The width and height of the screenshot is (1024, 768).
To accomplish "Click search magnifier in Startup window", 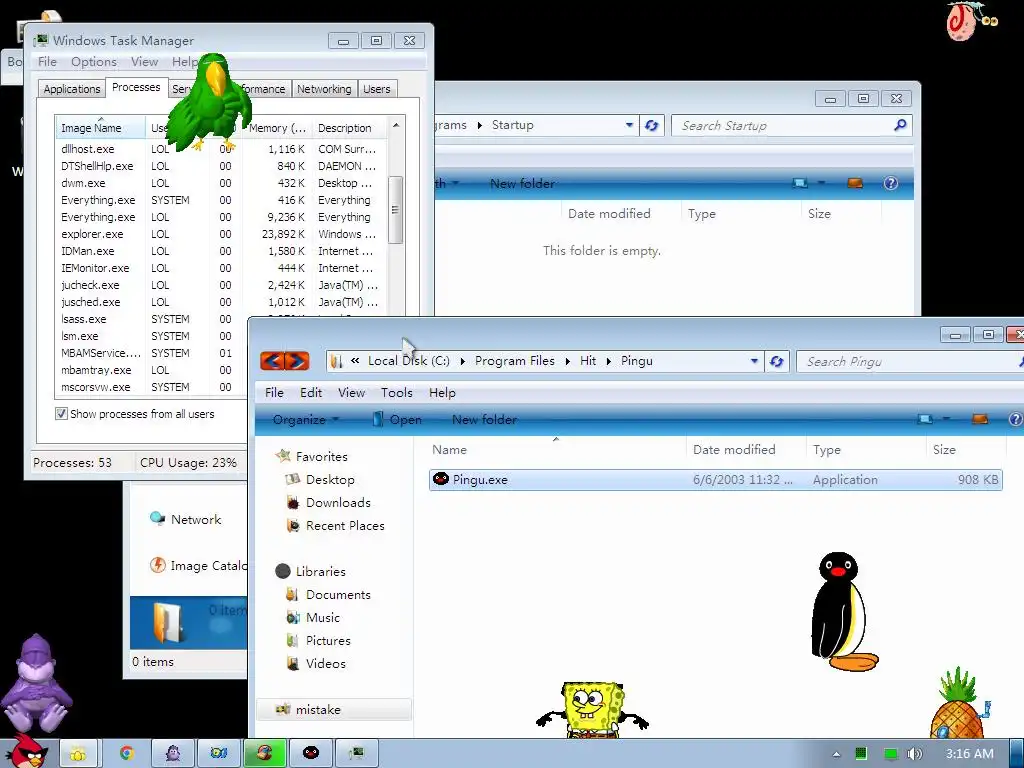I will click(x=900, y=125).
